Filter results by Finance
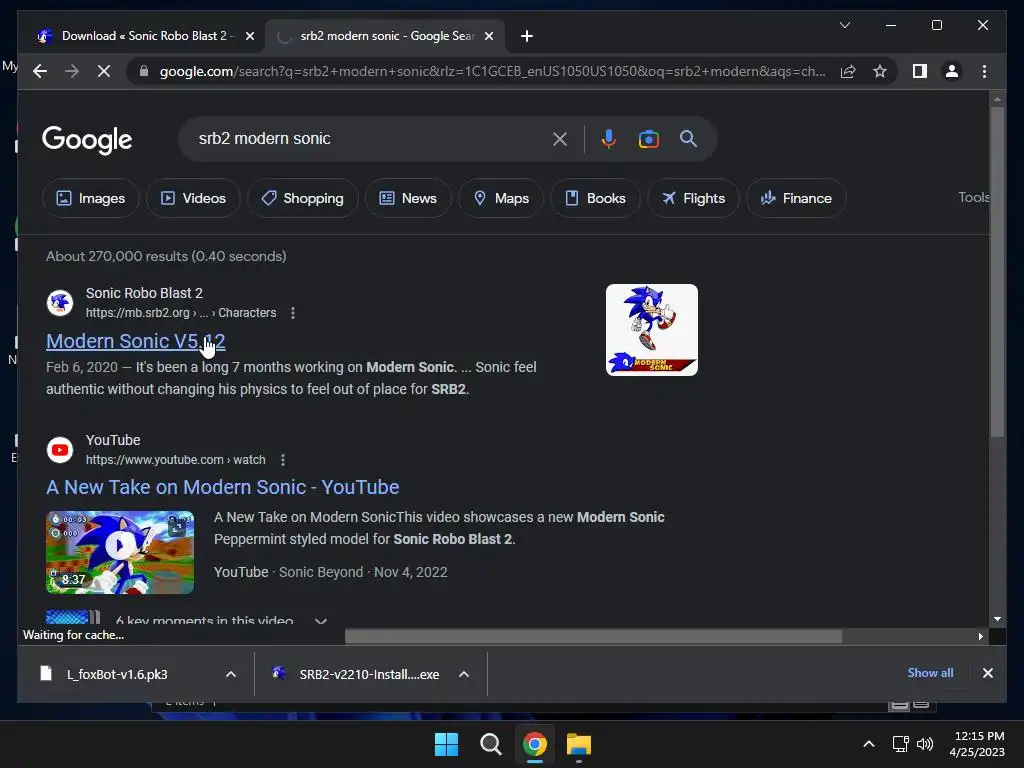Screen dimensions: 1024x768 tap(796, 198)
